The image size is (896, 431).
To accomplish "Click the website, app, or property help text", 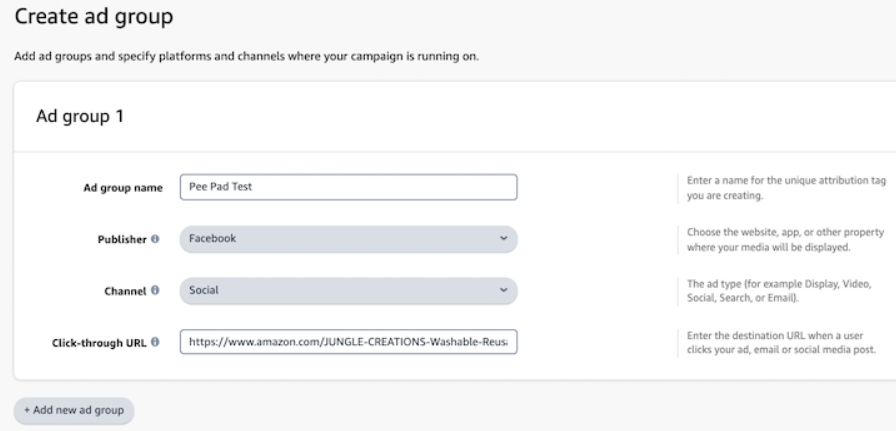I will pyautogui.click(x=785, y=239).
